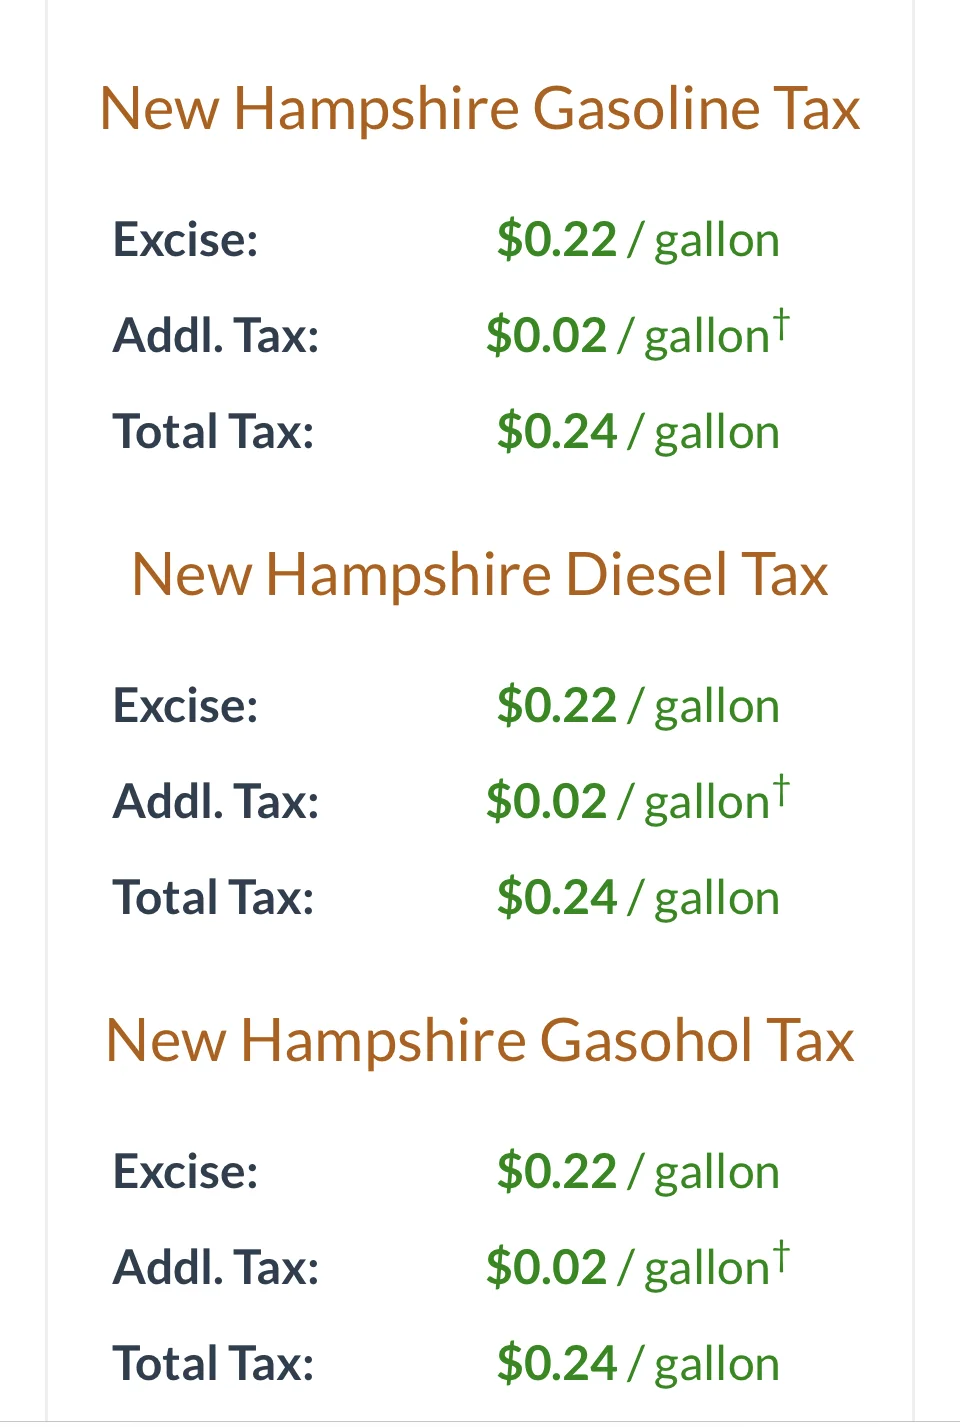The width and height of the screenshot is (960, 1427).
Task: Click the gasoline Excise label
Action: click(x=186, y=240)
